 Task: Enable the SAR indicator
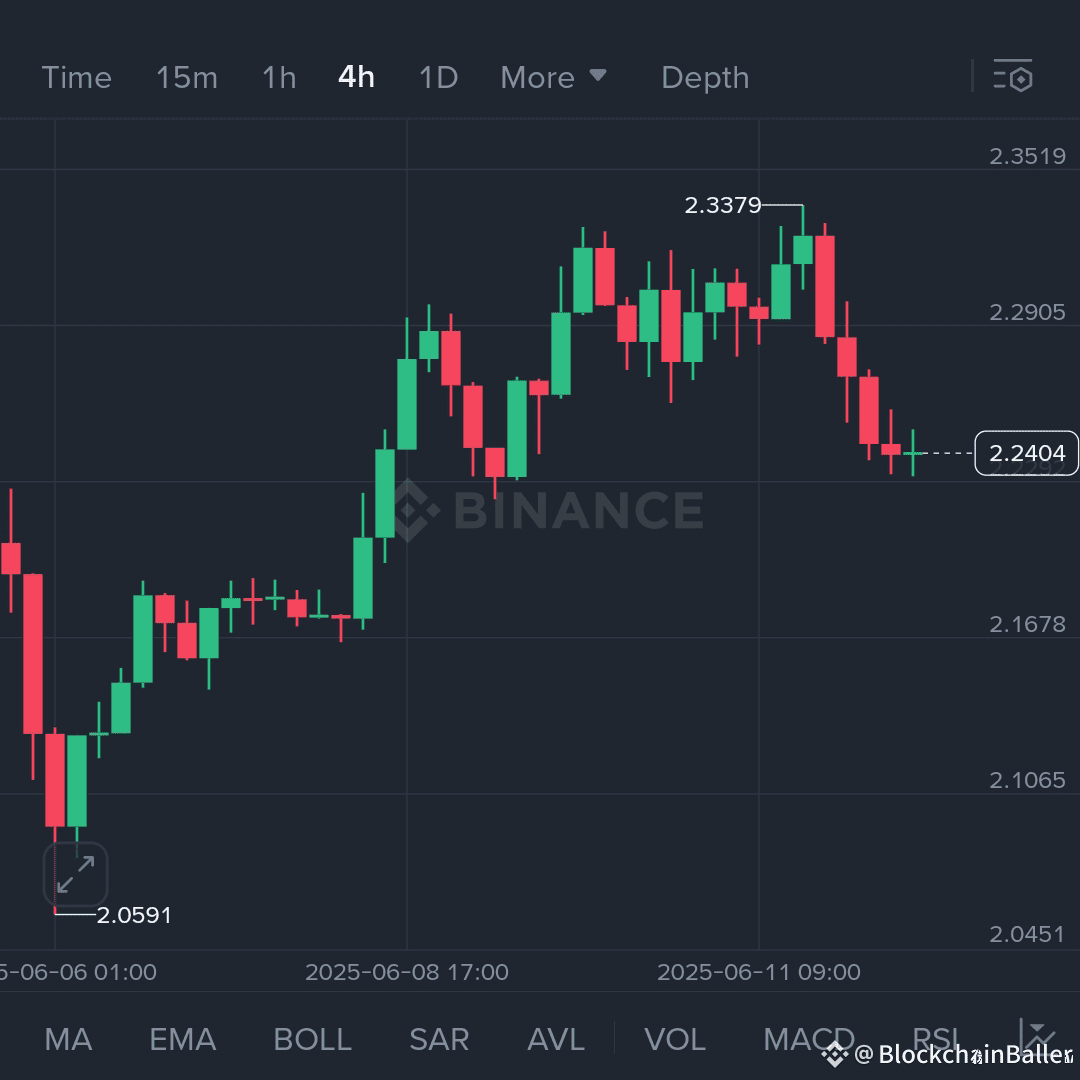point(438,1040)
